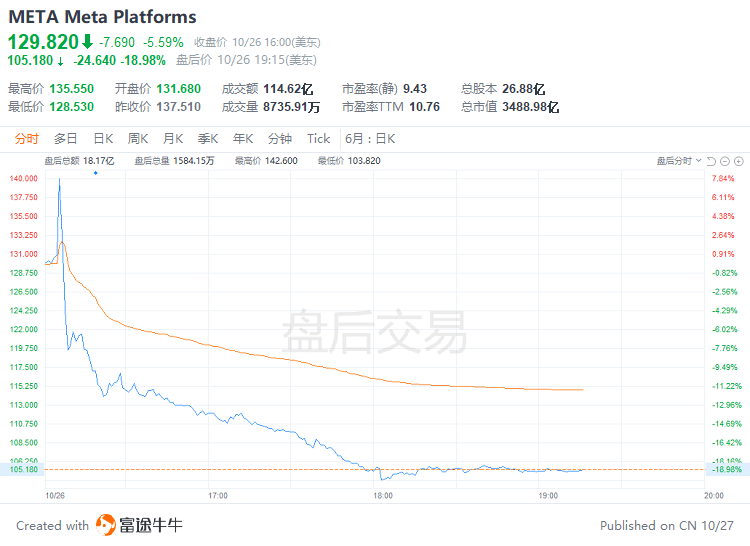750x546 pixels.
Task: Click the 10/26 date axis label
Action: 55,495
